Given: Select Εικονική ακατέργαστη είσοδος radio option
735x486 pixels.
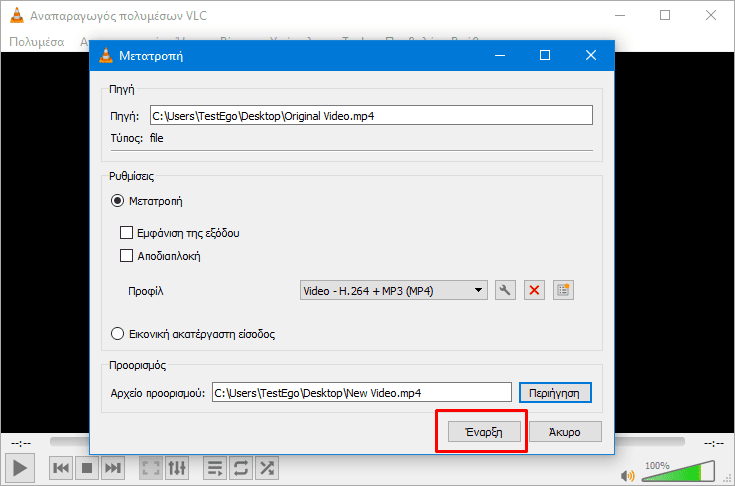Looking at the screenshot, I should [117, 334].
